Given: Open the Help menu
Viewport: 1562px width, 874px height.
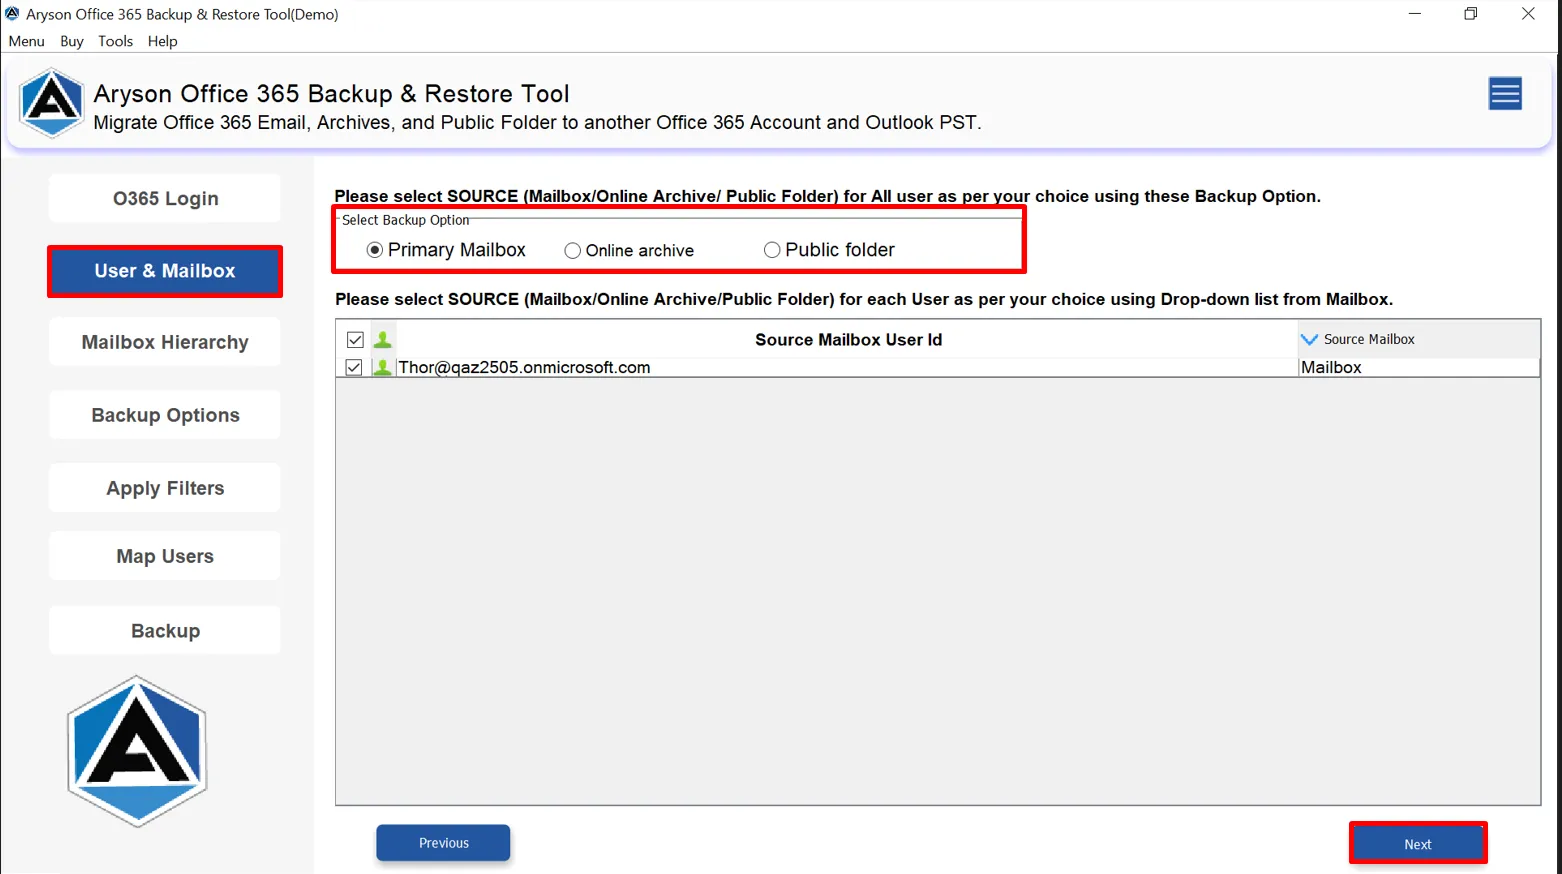Looking at the screenshot, I should [162, 41].
